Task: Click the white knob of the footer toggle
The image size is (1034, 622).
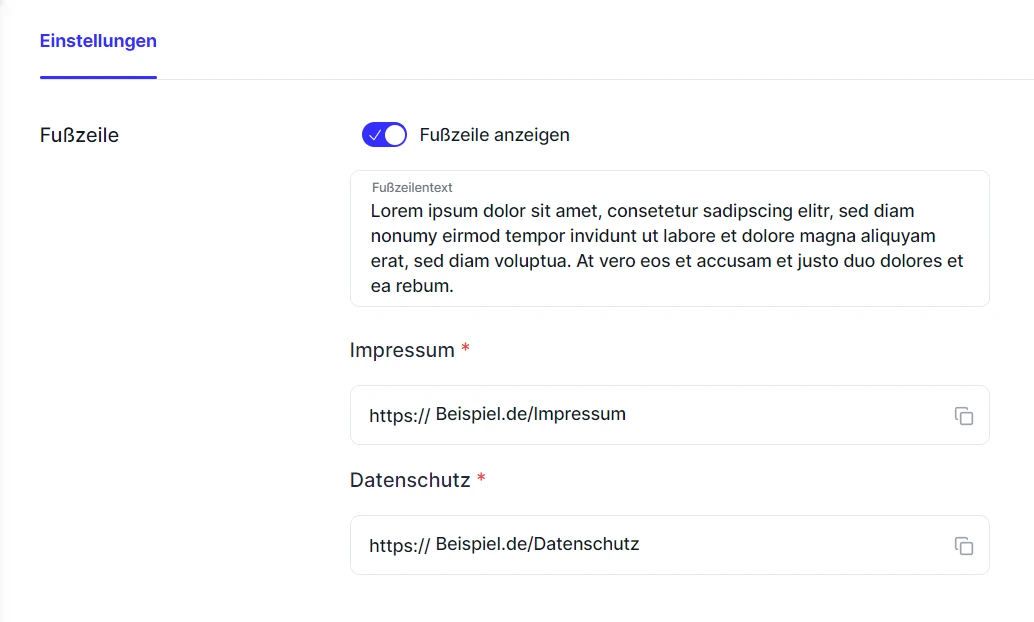Action: [x=395, y=135]
